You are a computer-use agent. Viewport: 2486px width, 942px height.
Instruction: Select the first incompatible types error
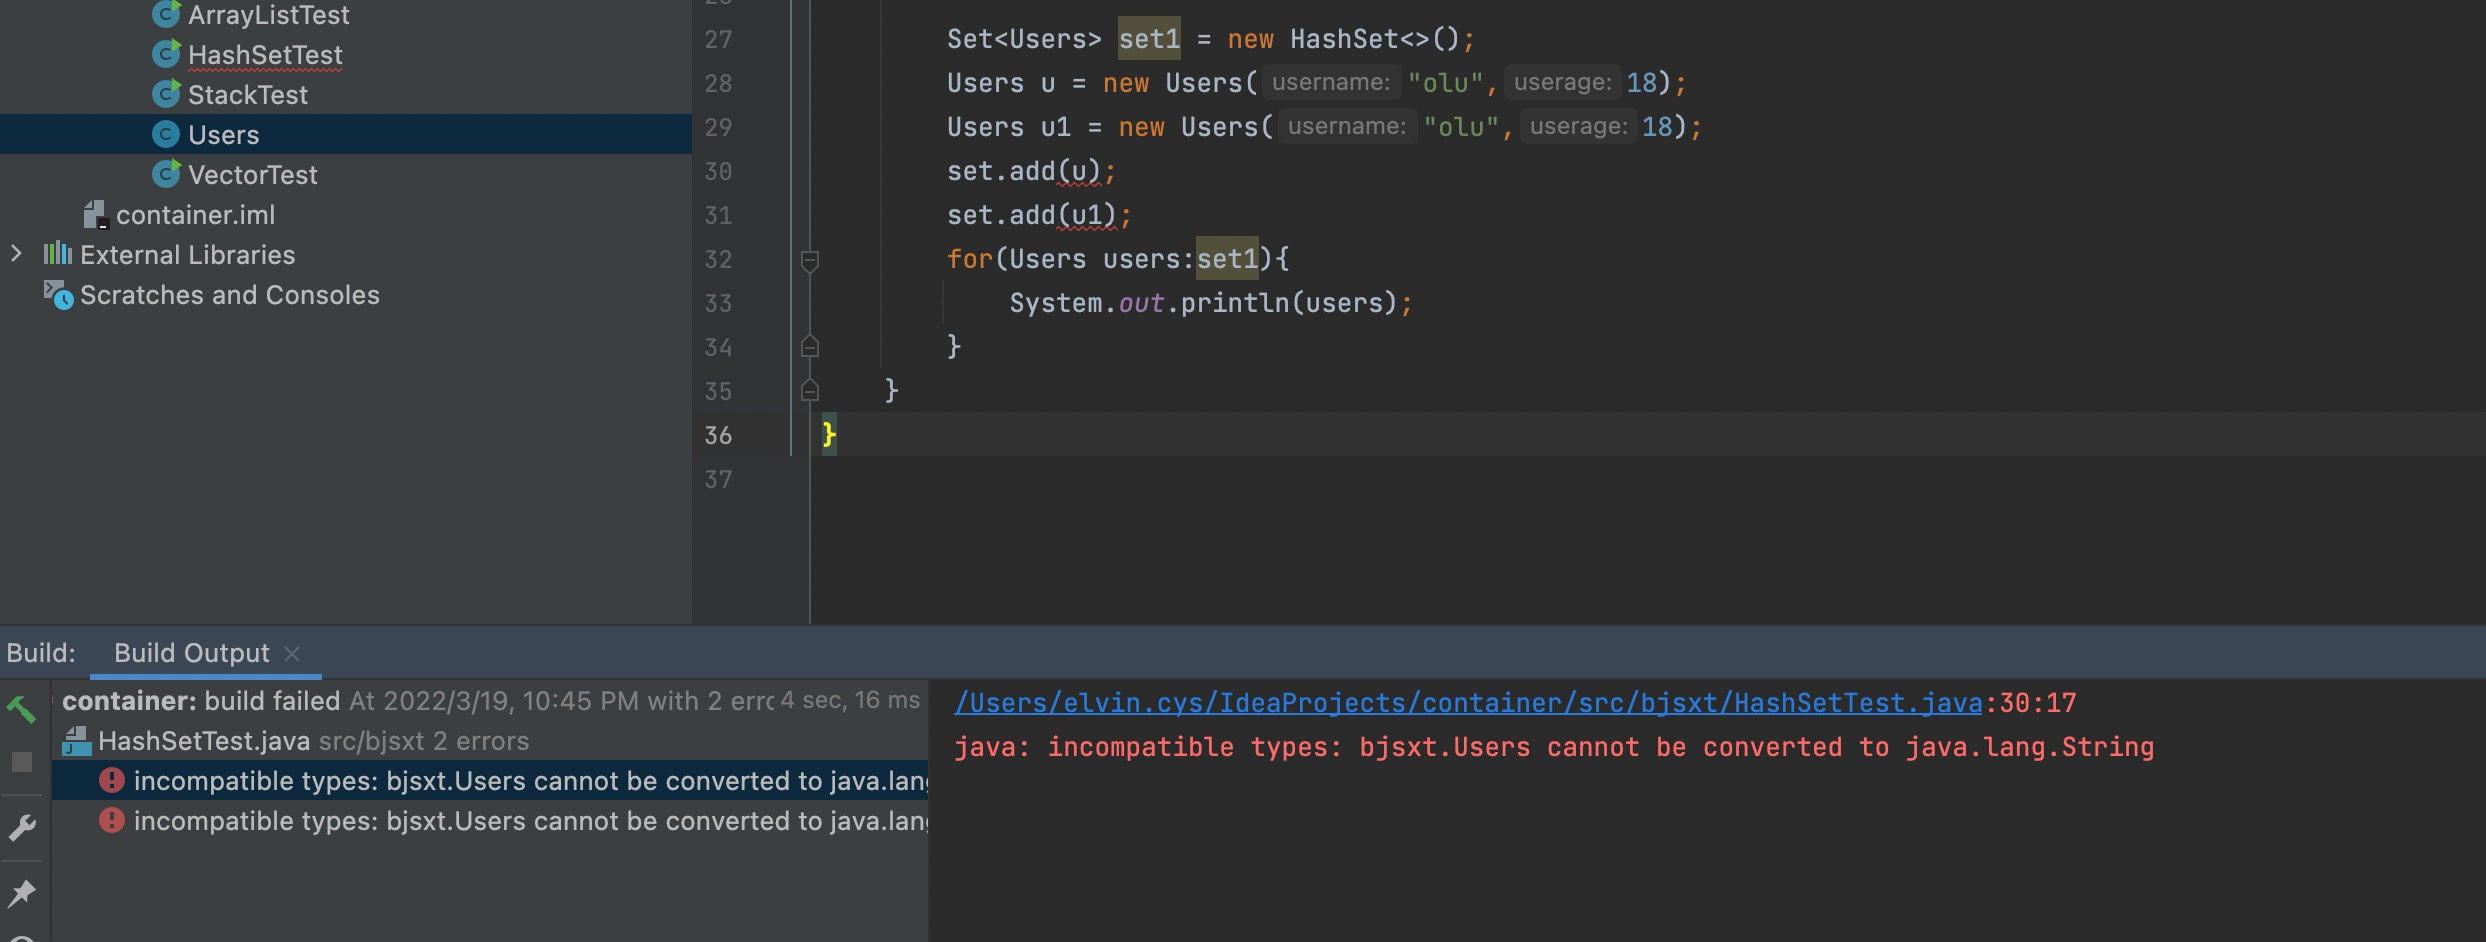(490, 780)
